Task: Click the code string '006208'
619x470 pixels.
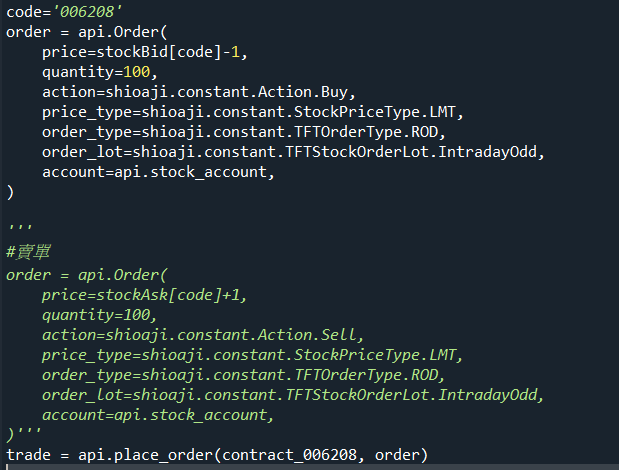Action: (x=87, y=11)
